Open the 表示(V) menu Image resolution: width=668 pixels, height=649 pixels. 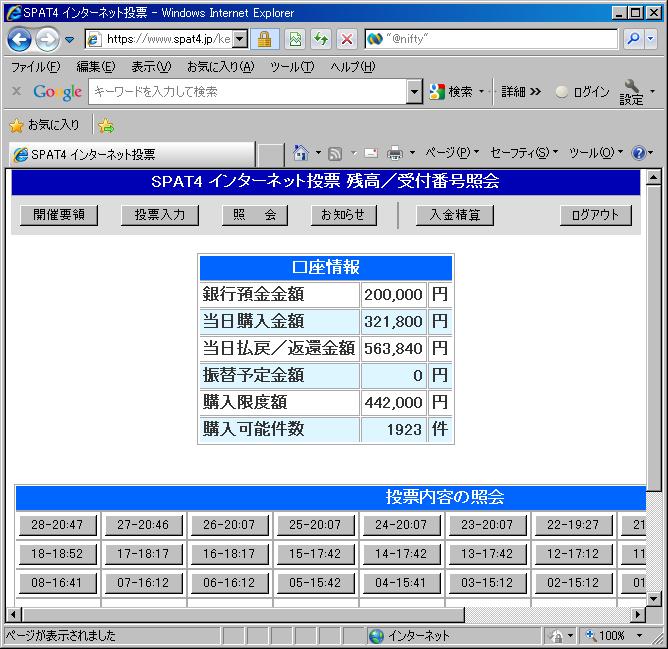coord(151,67)
